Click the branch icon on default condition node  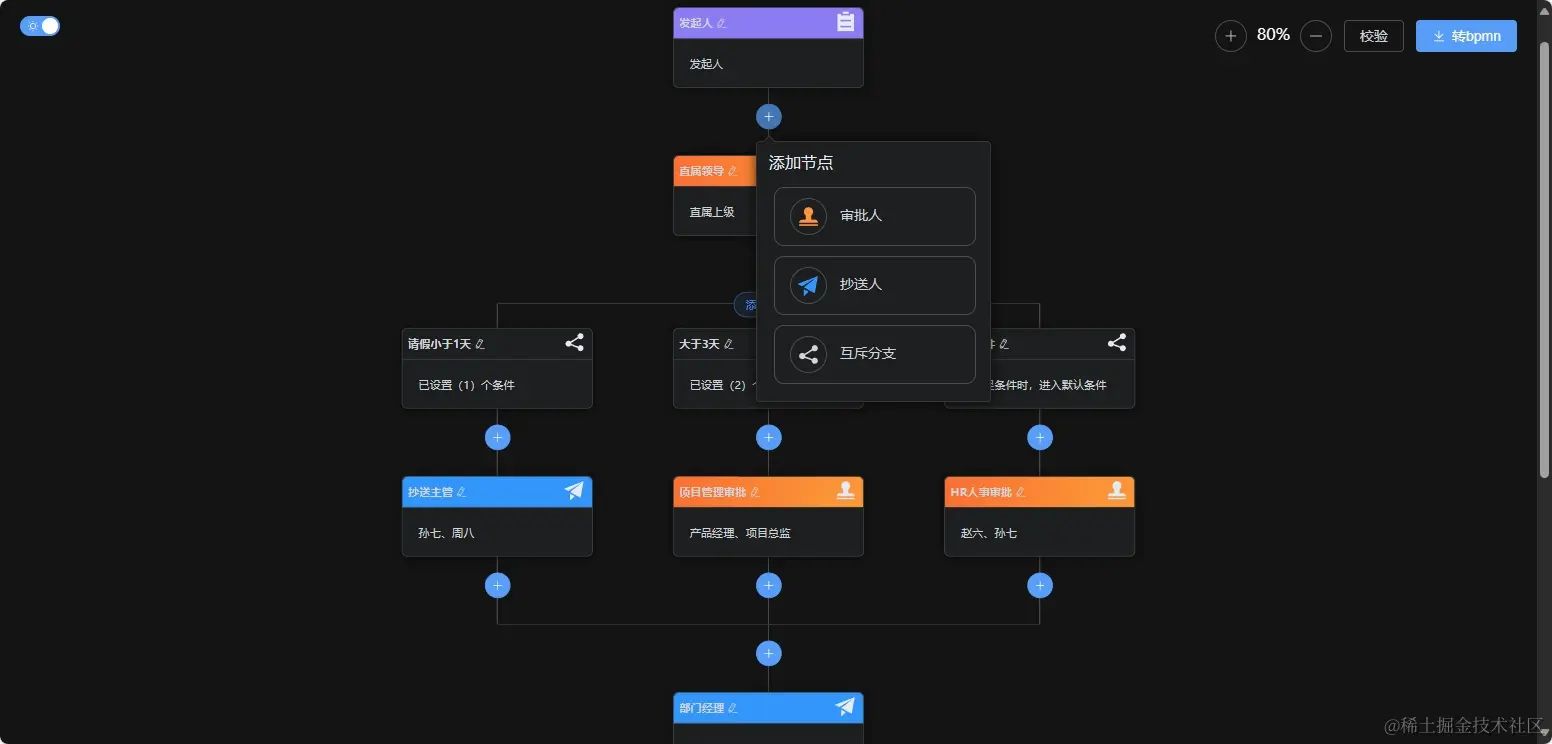[x=1117, y=343]
